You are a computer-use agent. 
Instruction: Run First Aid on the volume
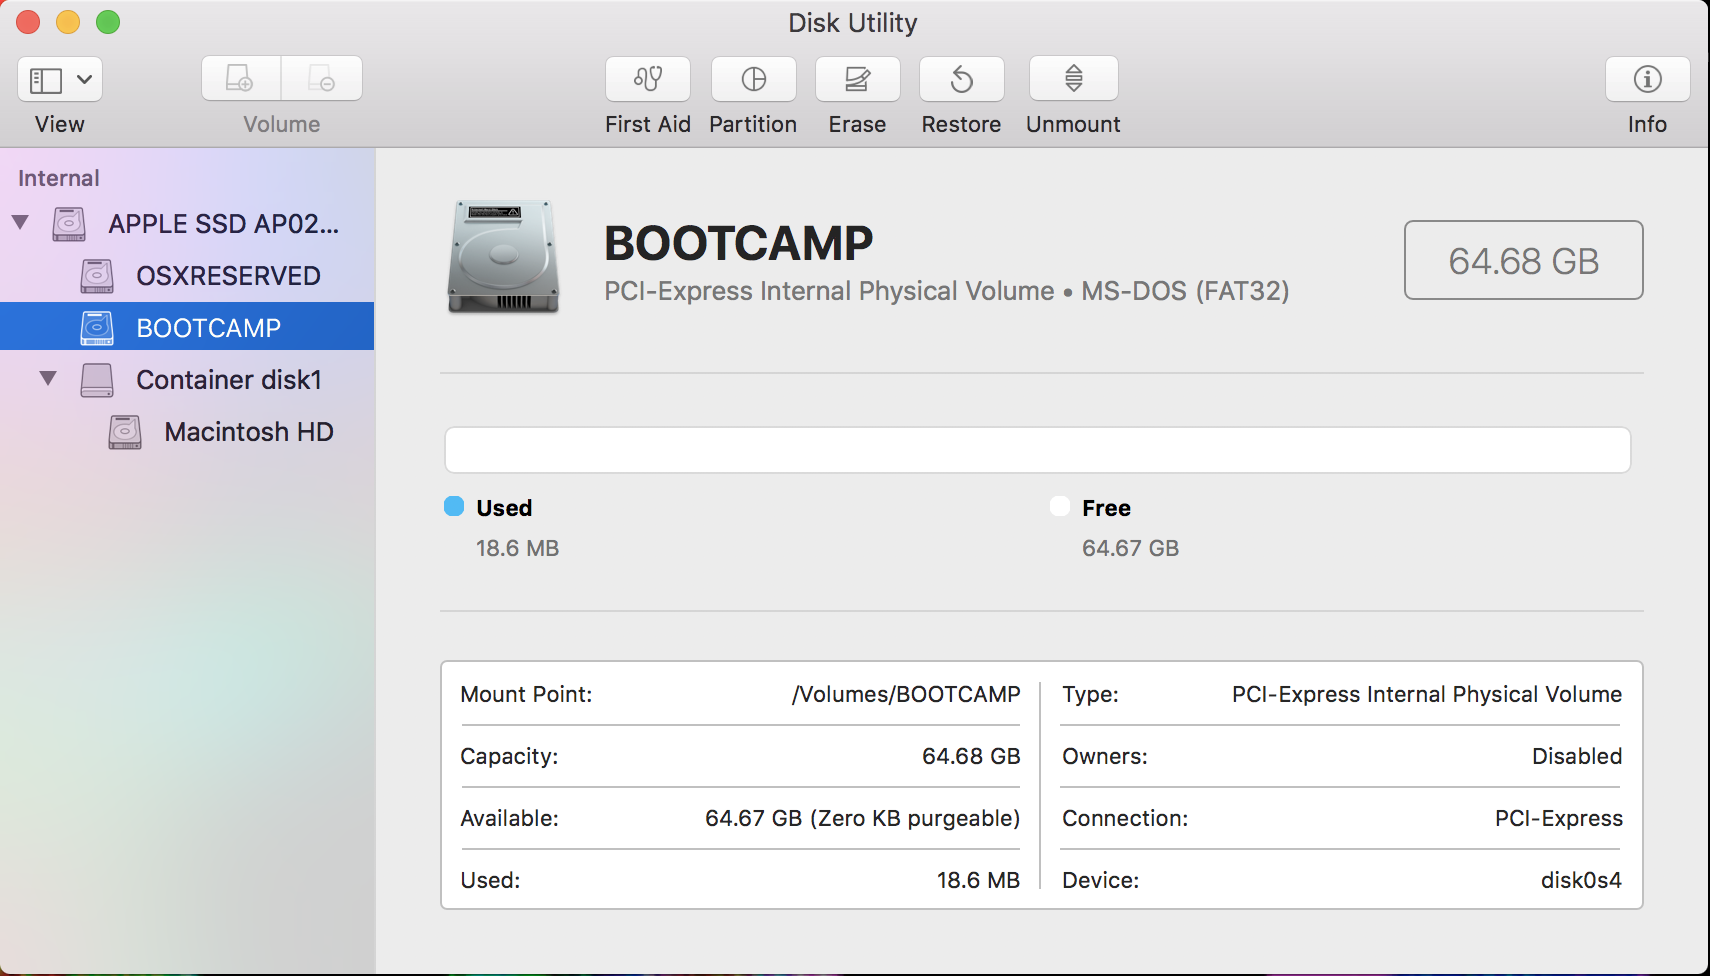648,79
